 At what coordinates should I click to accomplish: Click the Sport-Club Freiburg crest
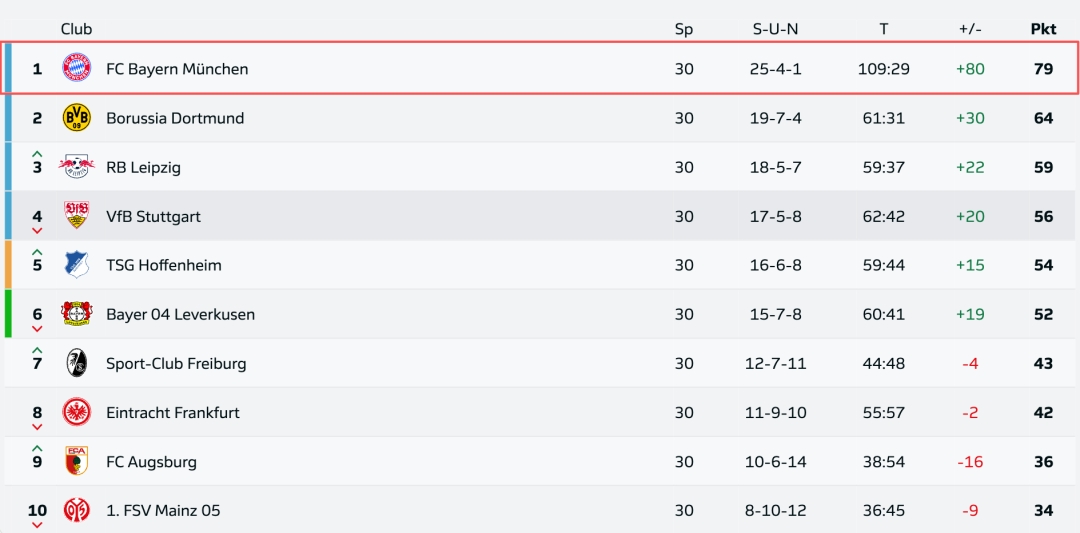coord(77,363)
